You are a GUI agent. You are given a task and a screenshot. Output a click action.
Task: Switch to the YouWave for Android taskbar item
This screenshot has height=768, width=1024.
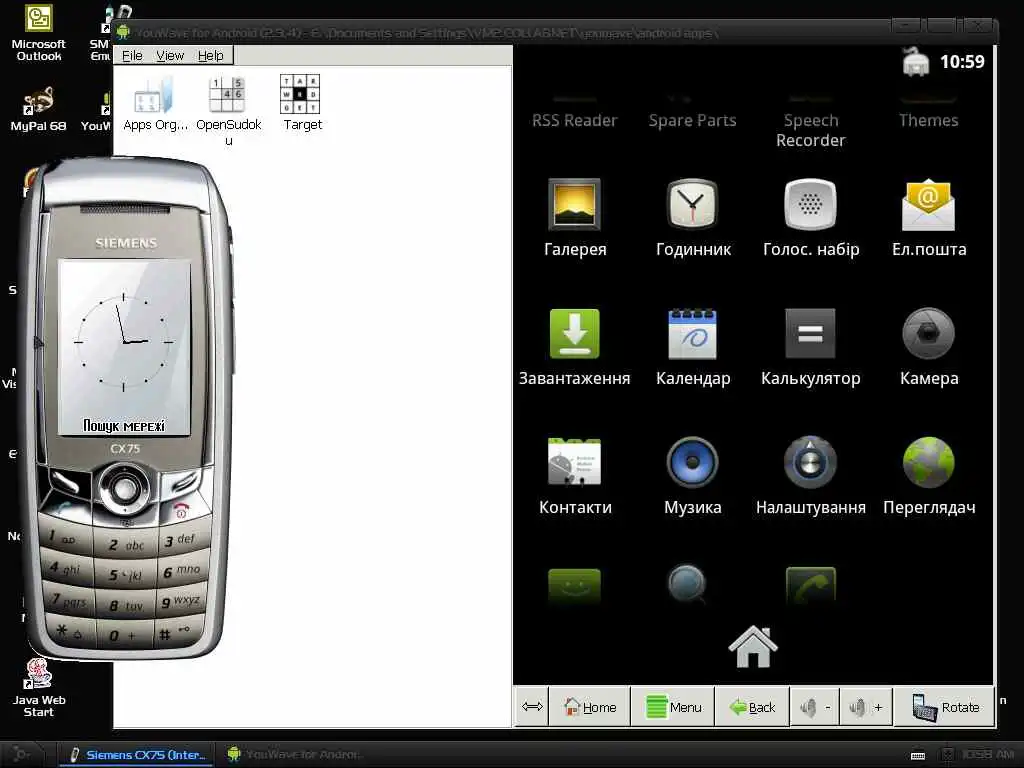pos(295,754)
